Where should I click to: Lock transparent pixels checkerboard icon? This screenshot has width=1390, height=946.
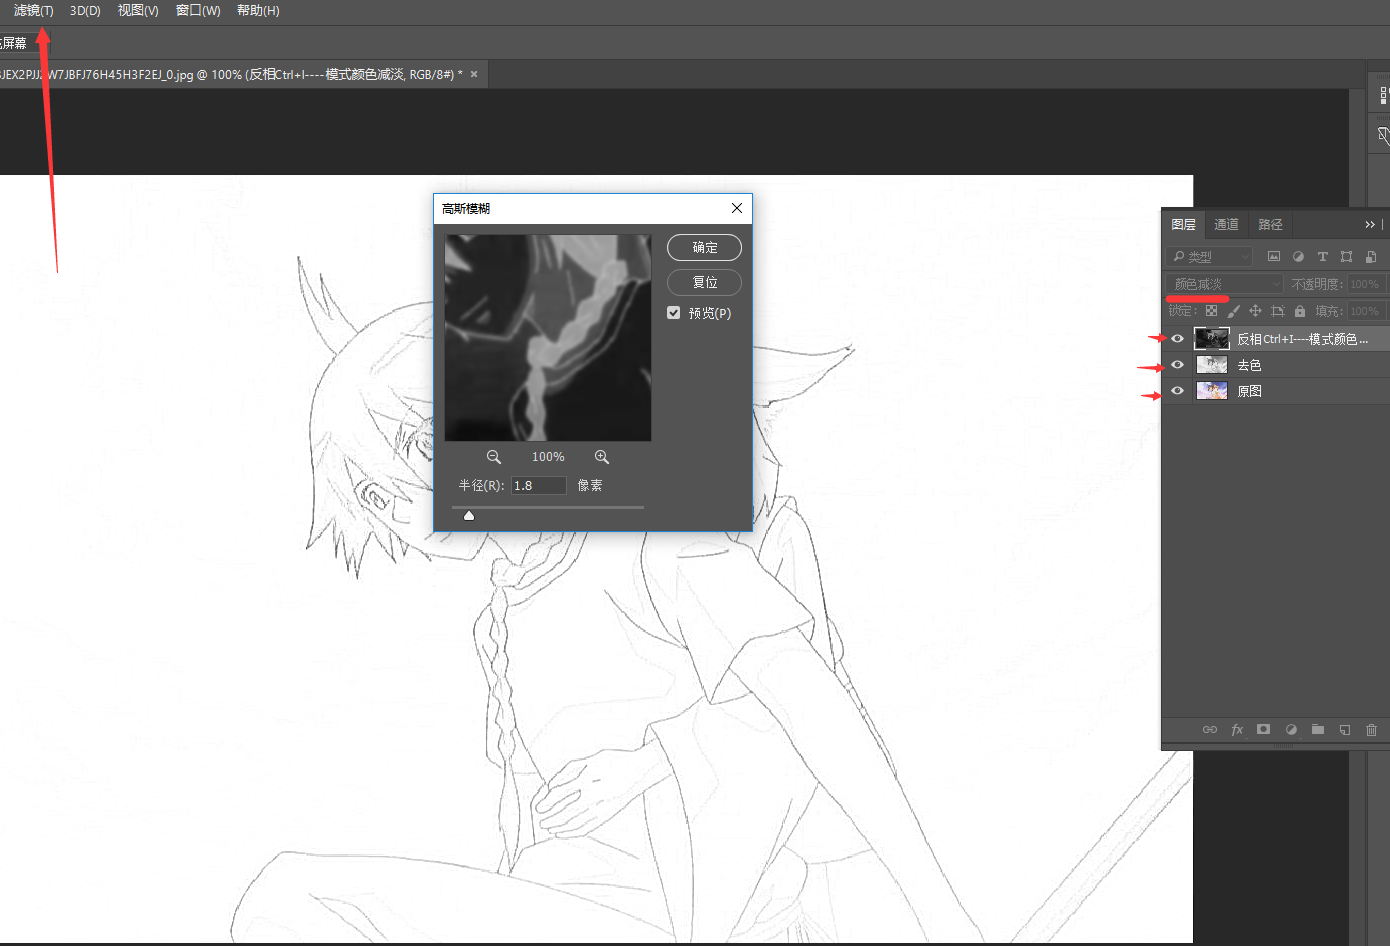coord(1211,311)
